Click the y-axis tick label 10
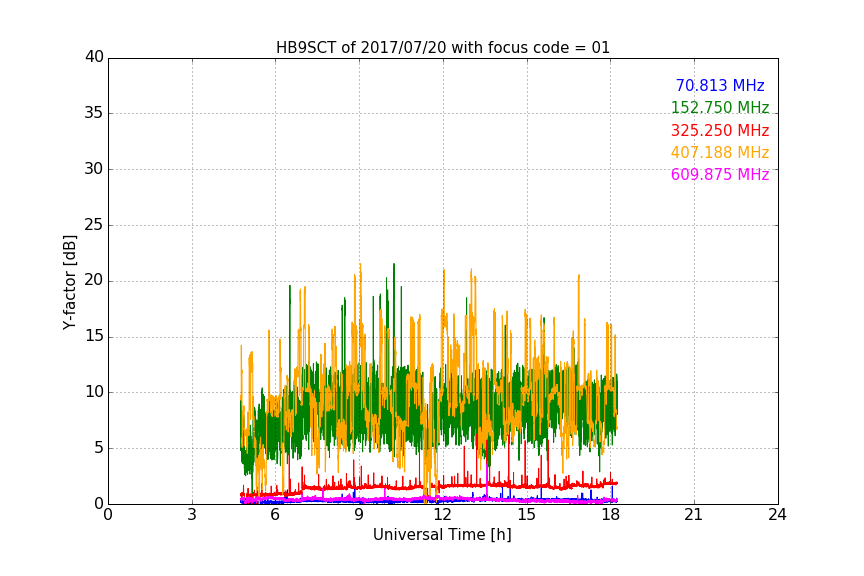Viewport: 864px width, 576px height. coord(94,392)
